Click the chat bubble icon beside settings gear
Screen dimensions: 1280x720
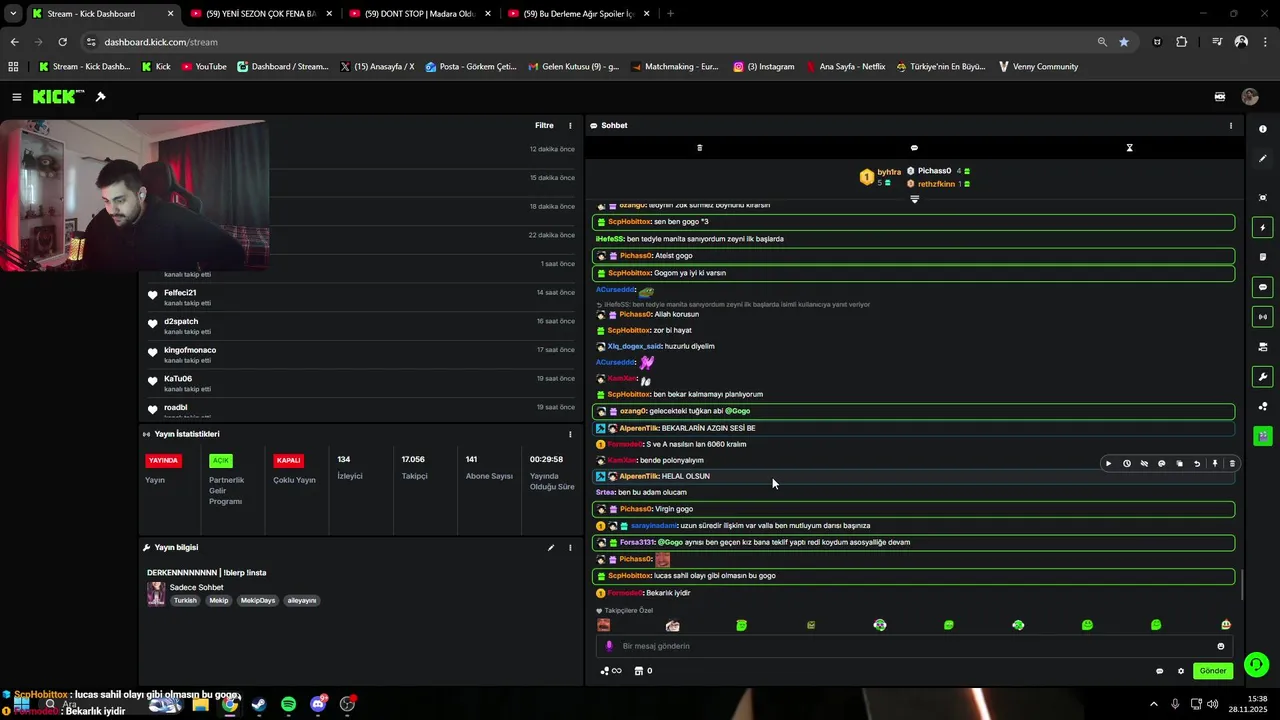tap(1159, 671)
